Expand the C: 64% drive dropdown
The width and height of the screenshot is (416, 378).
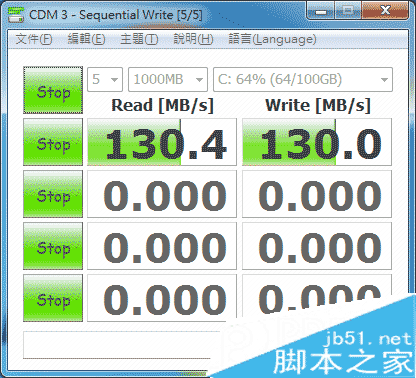303,79
